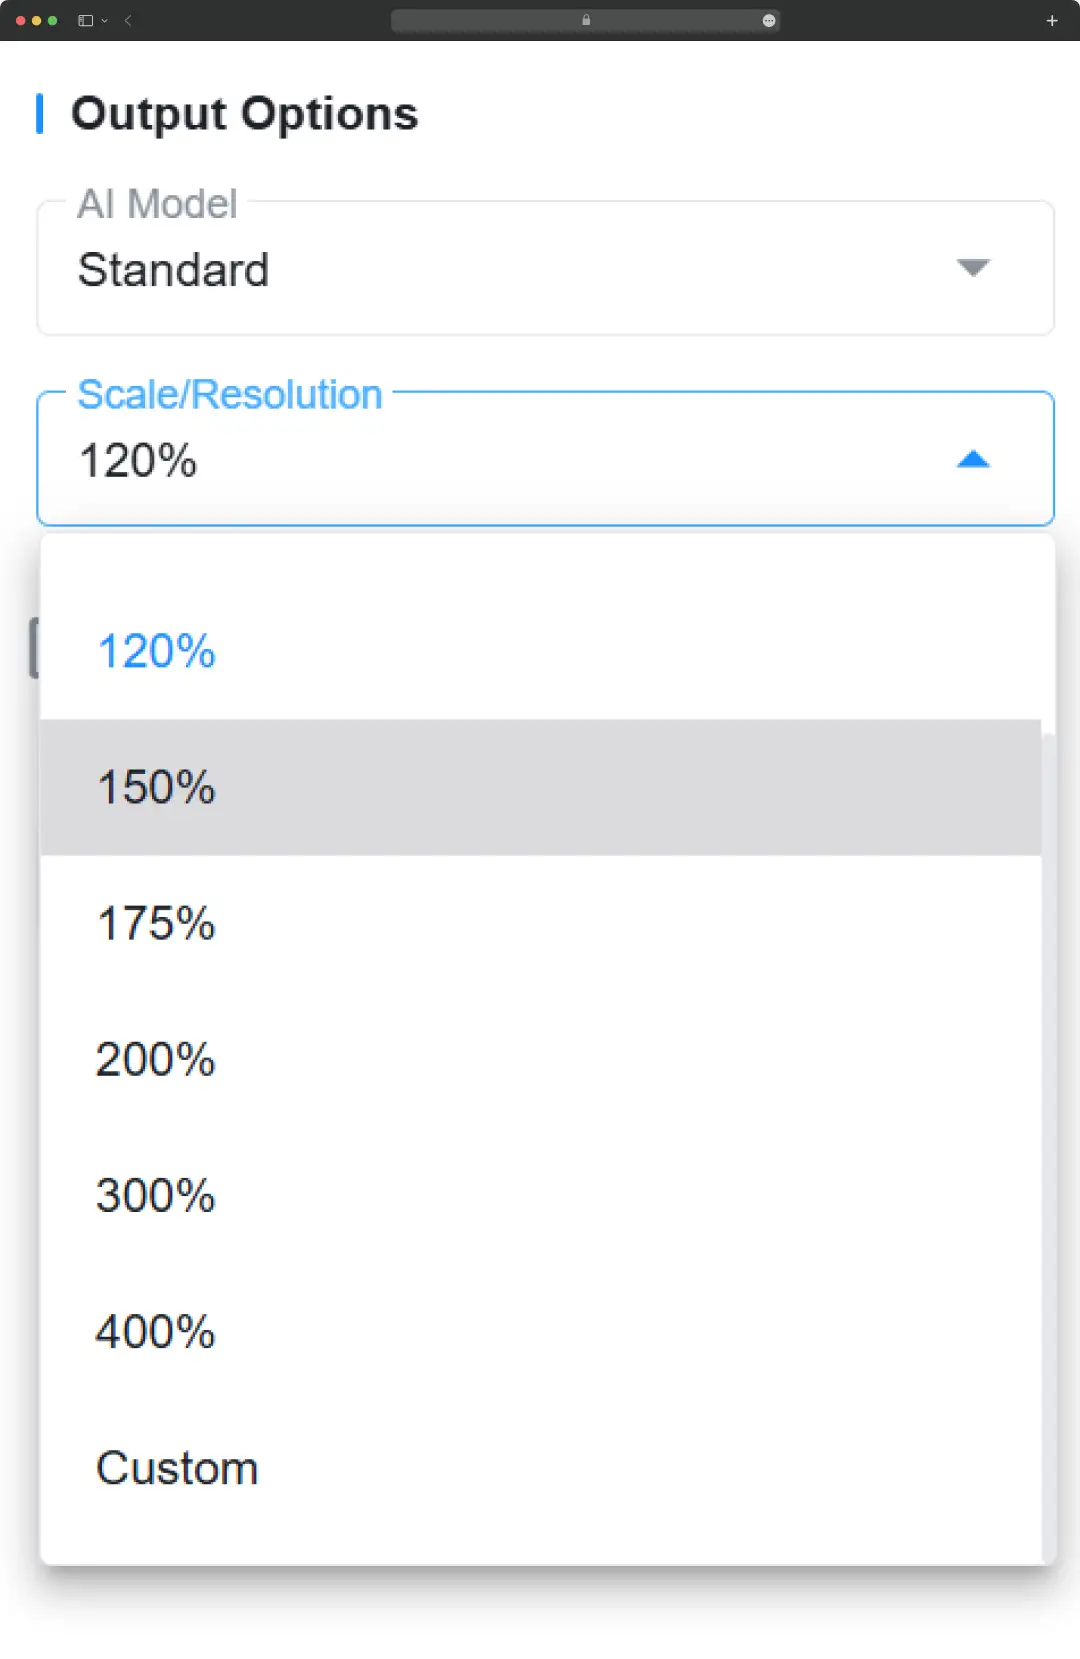
Task: Choose the highlighted 150% option
Action: tap(541, 787)
